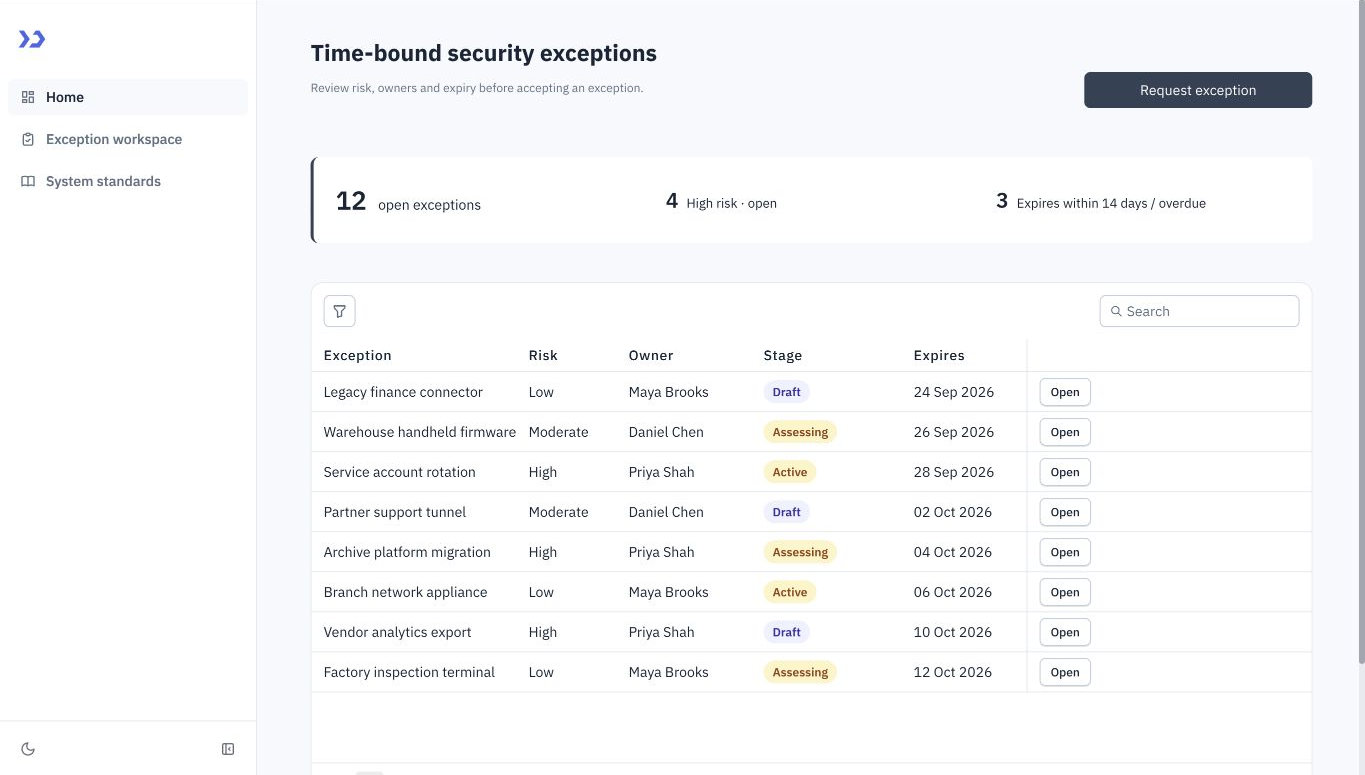Click Assessing badge for Warehouse handheld firmware
The width and height of the screenshot is (1365, 775).
[x=800, y=432]
